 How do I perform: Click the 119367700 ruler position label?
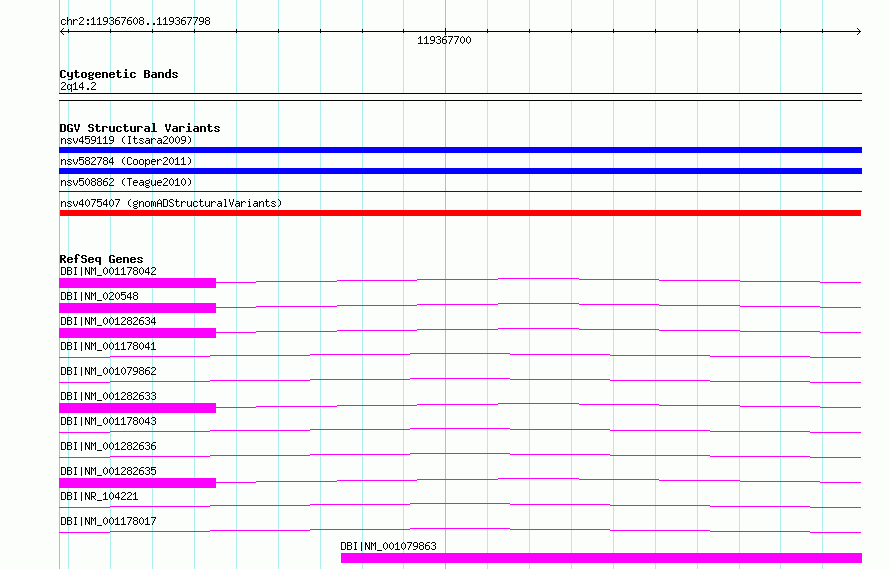pyautogui.click(x=444, y=40)
